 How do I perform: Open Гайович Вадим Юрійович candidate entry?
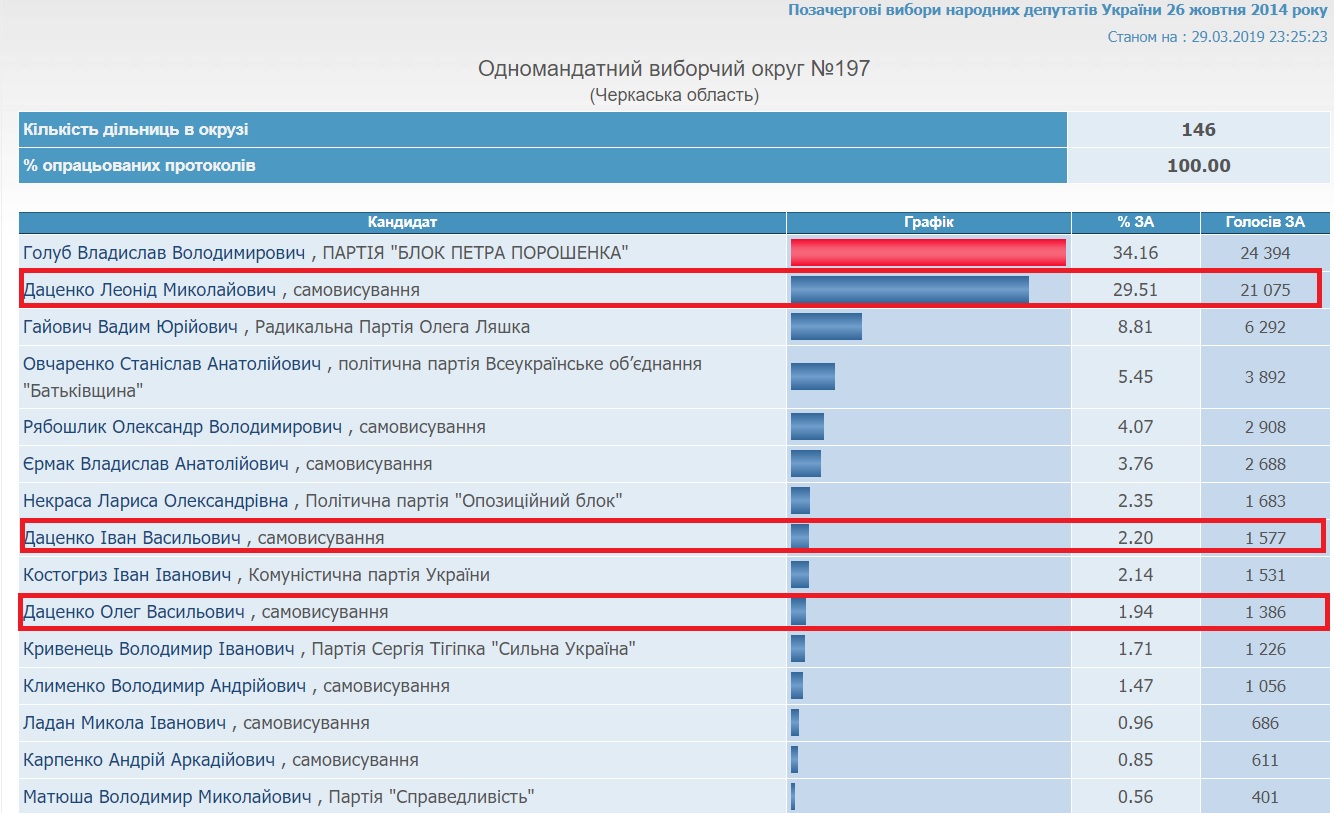click(131, 327)
